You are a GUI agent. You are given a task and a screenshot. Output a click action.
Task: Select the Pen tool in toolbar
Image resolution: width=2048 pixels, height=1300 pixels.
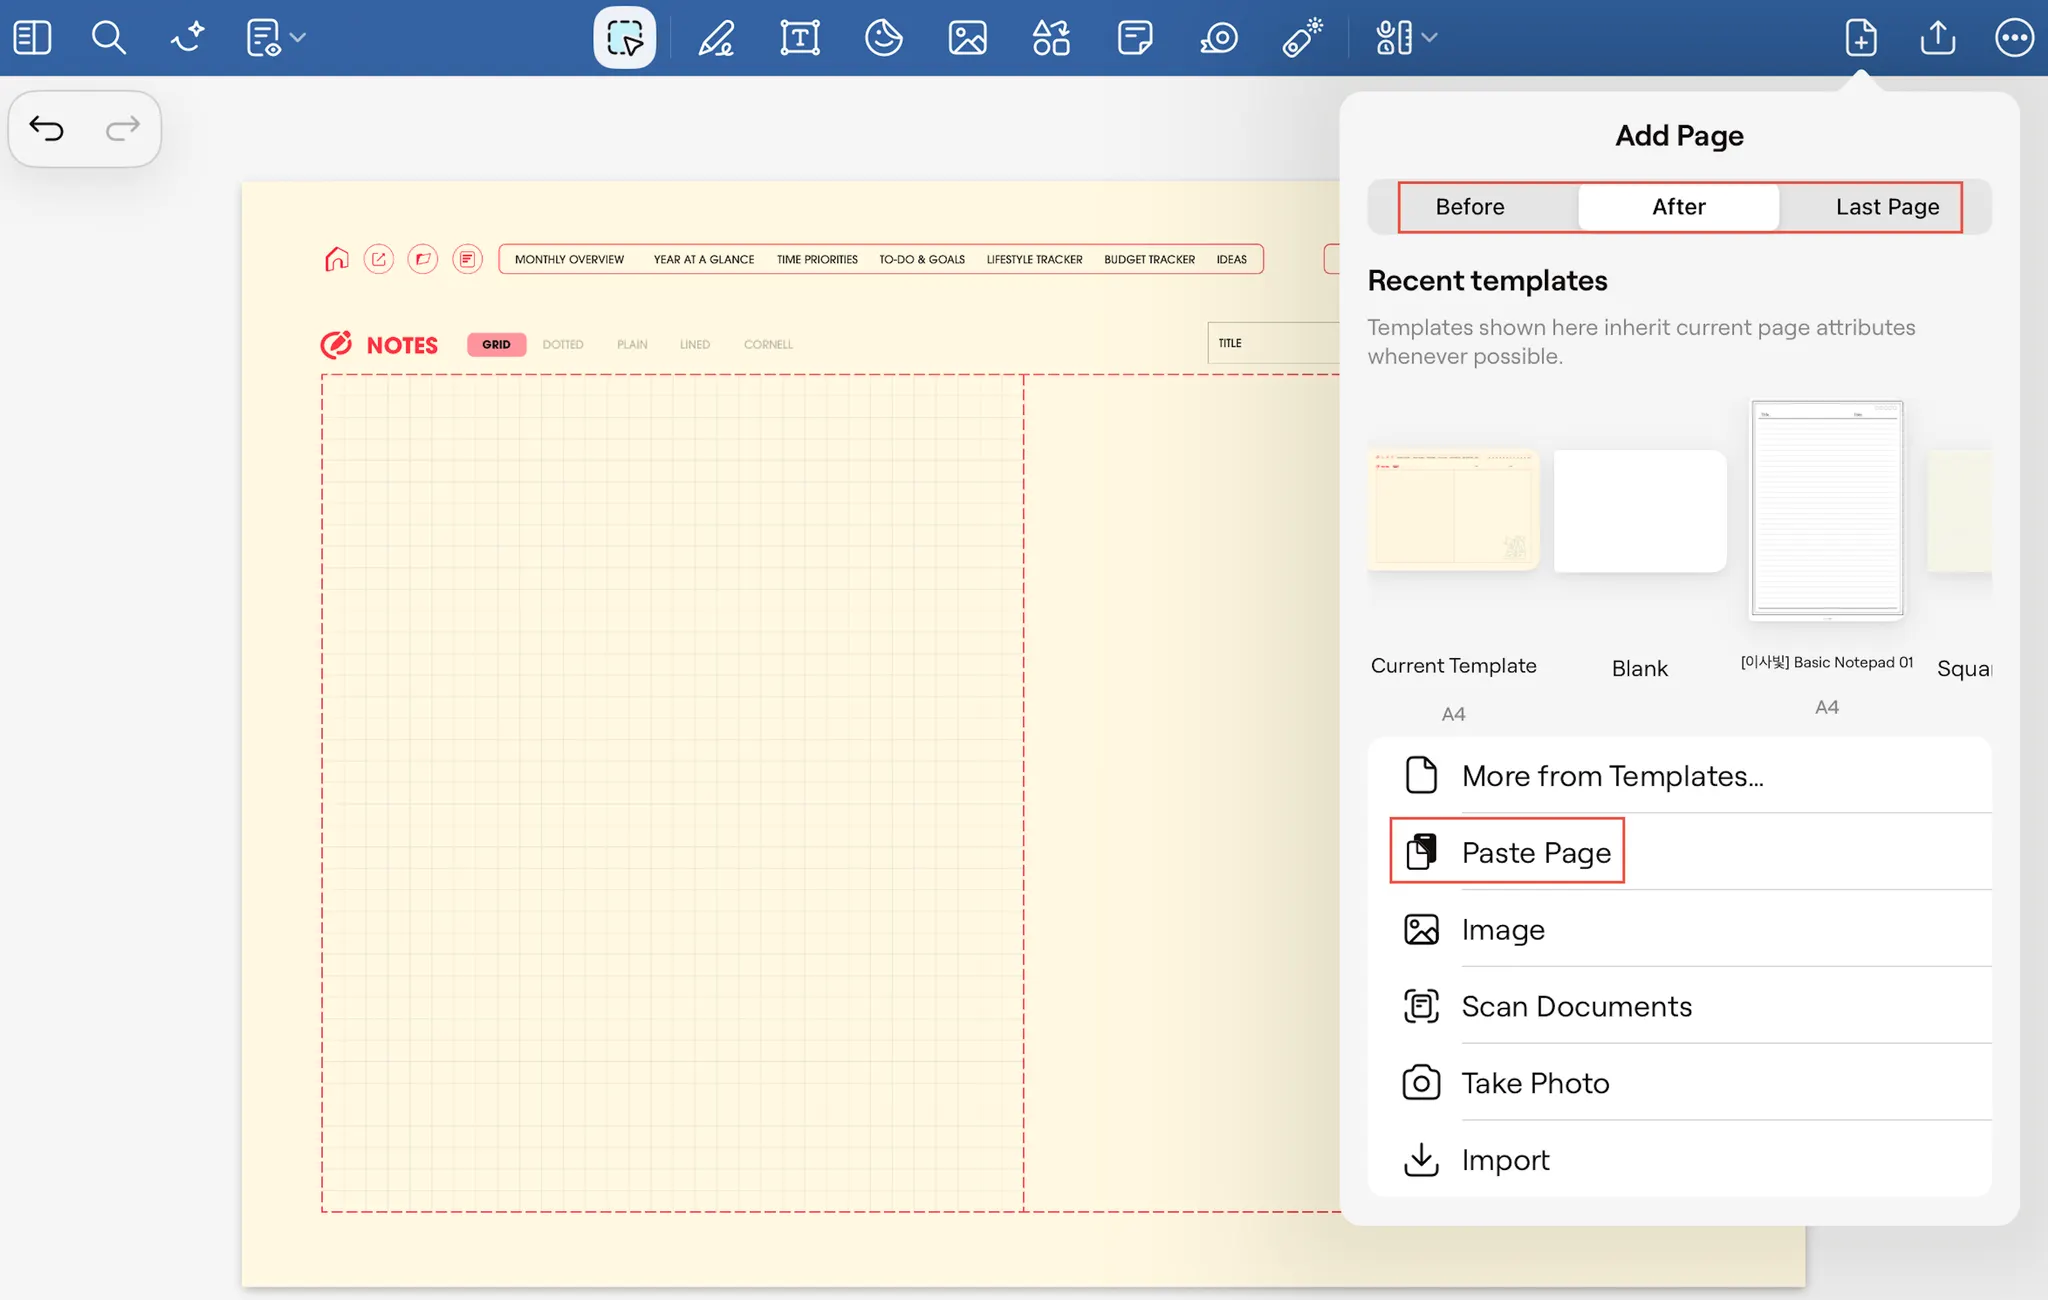(x=716, y=38)
